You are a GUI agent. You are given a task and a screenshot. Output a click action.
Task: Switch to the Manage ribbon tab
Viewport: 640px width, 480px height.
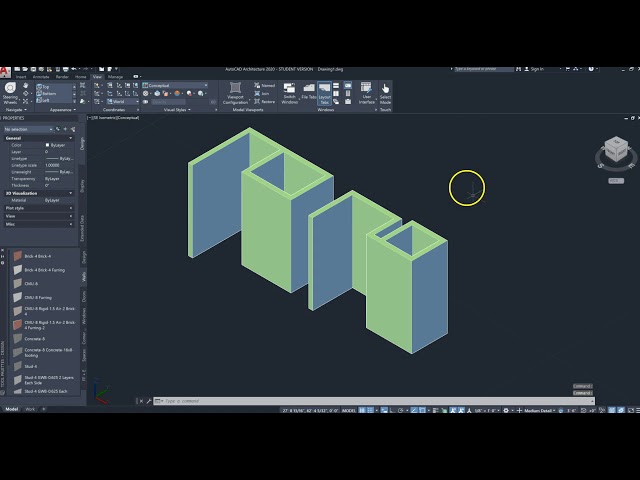pos(115,77)
